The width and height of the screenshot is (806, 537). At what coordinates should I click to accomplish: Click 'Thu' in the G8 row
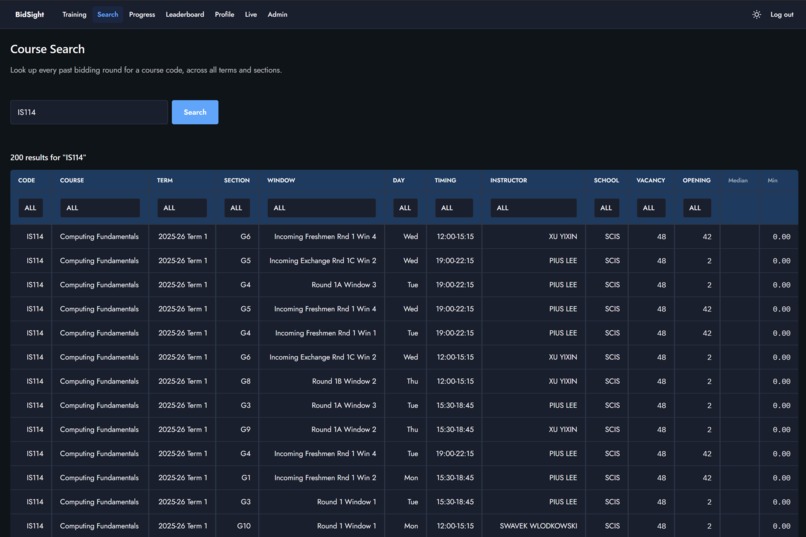tap(412, 381)
